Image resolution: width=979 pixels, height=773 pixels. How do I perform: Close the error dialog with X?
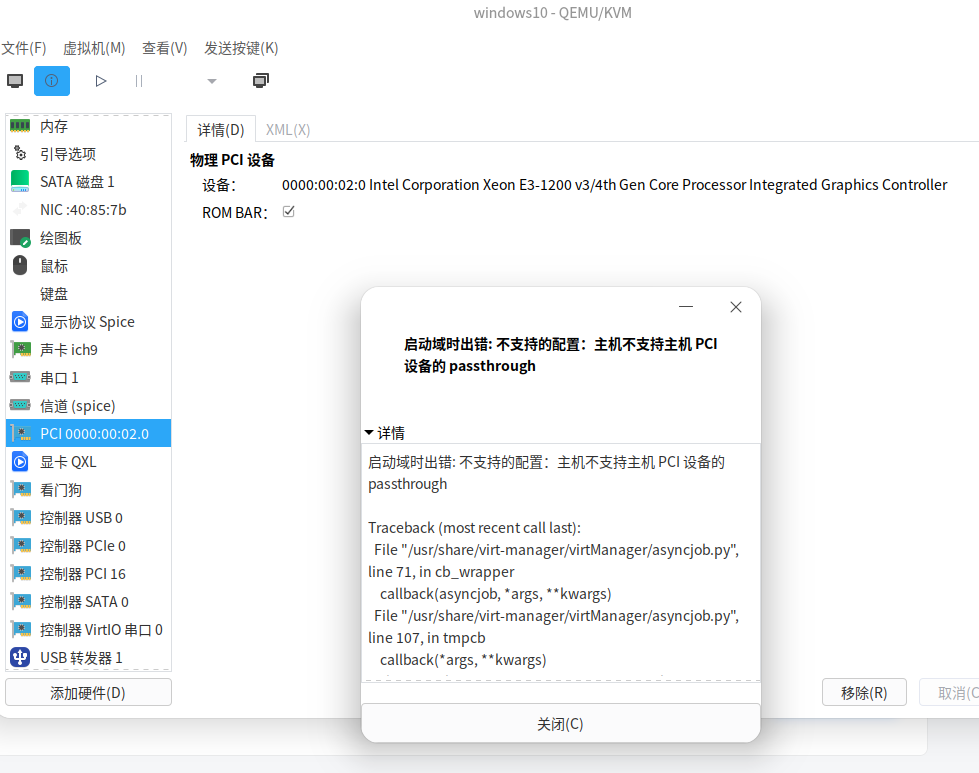(x=736, y=307)
